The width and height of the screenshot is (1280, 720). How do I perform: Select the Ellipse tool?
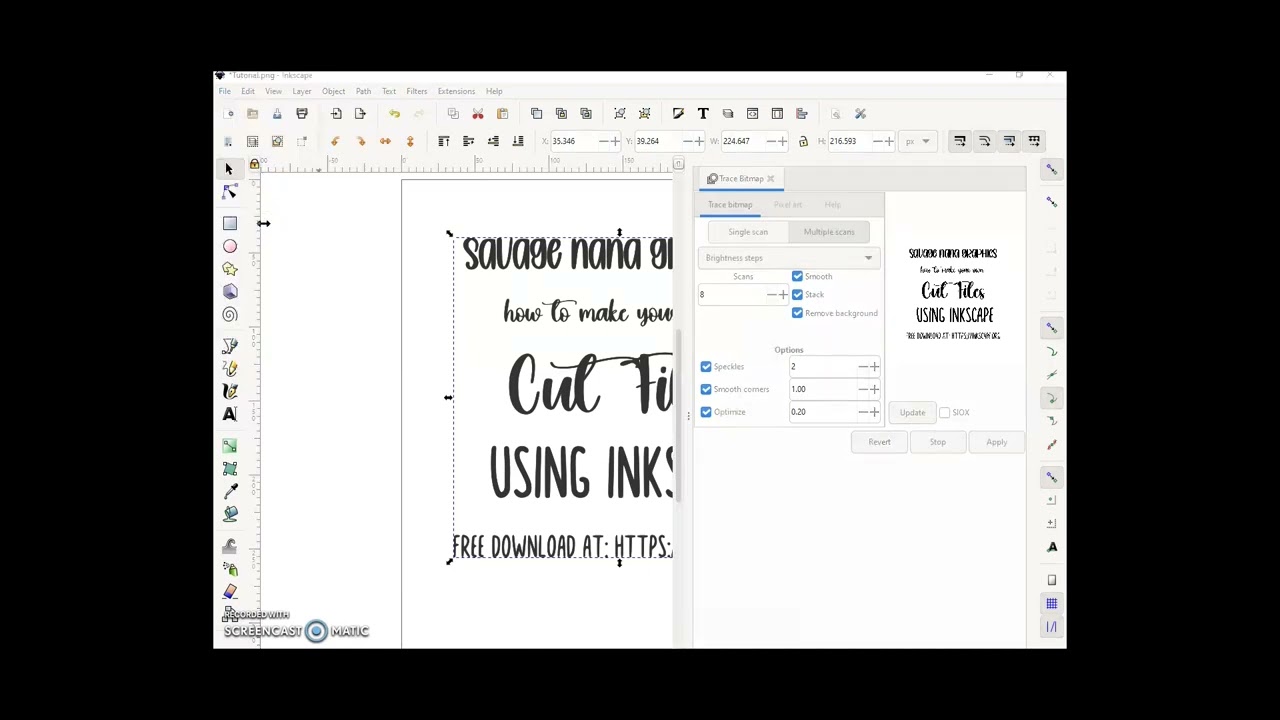point(230,246)
